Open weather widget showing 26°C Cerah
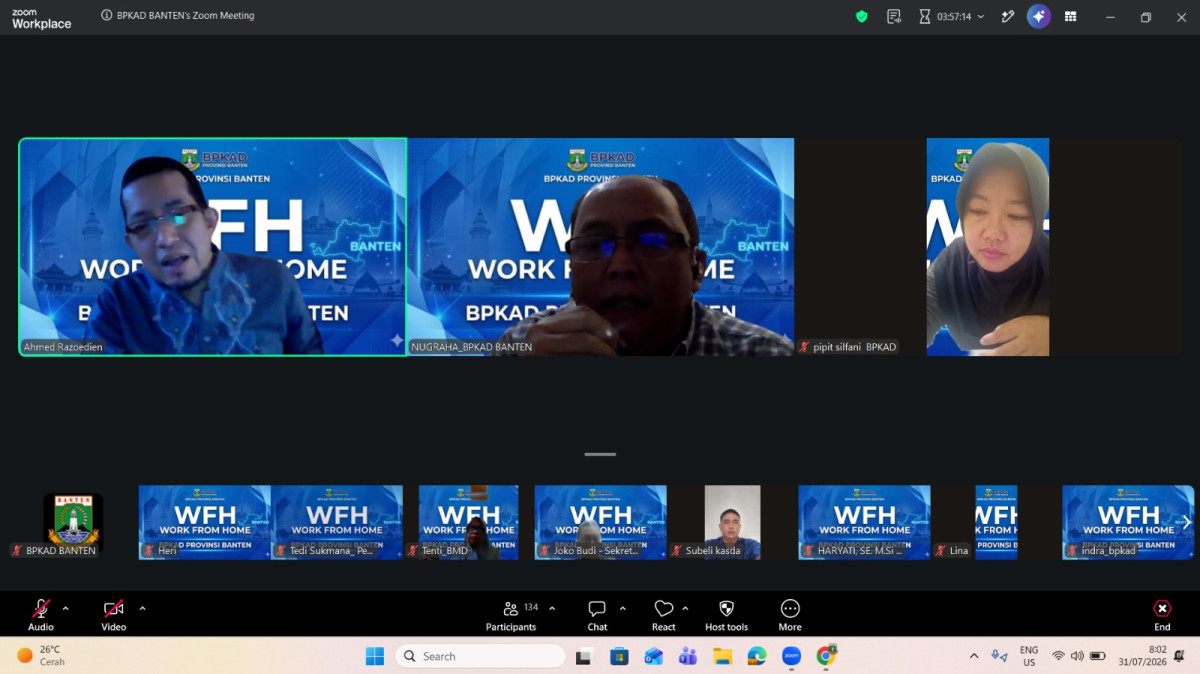 (43, 656)
